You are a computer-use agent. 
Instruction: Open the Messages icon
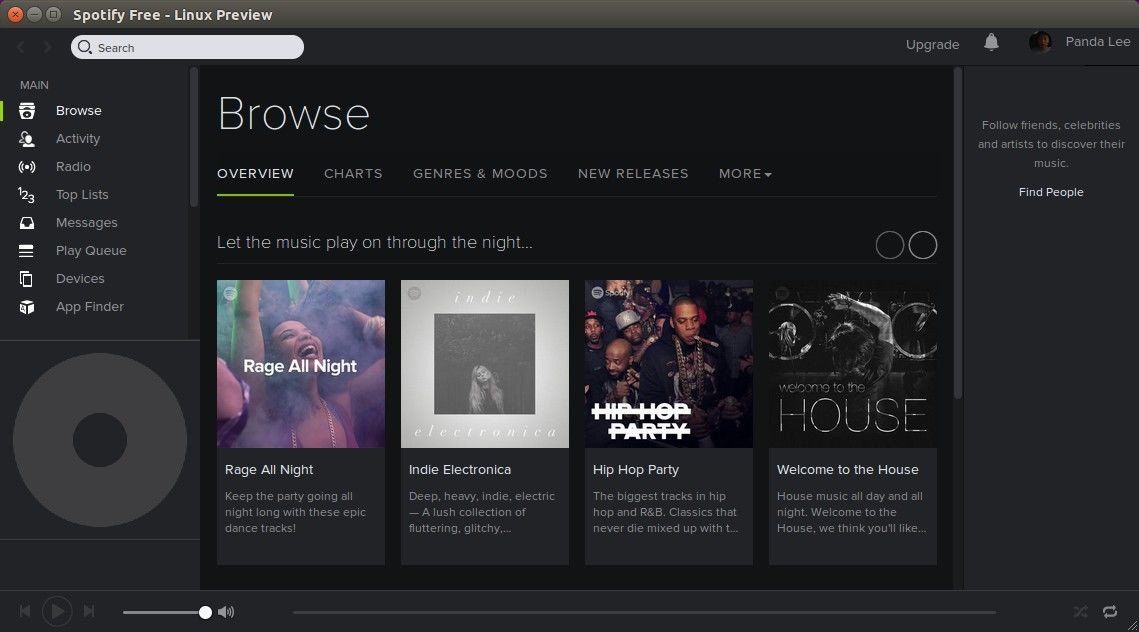27,222
